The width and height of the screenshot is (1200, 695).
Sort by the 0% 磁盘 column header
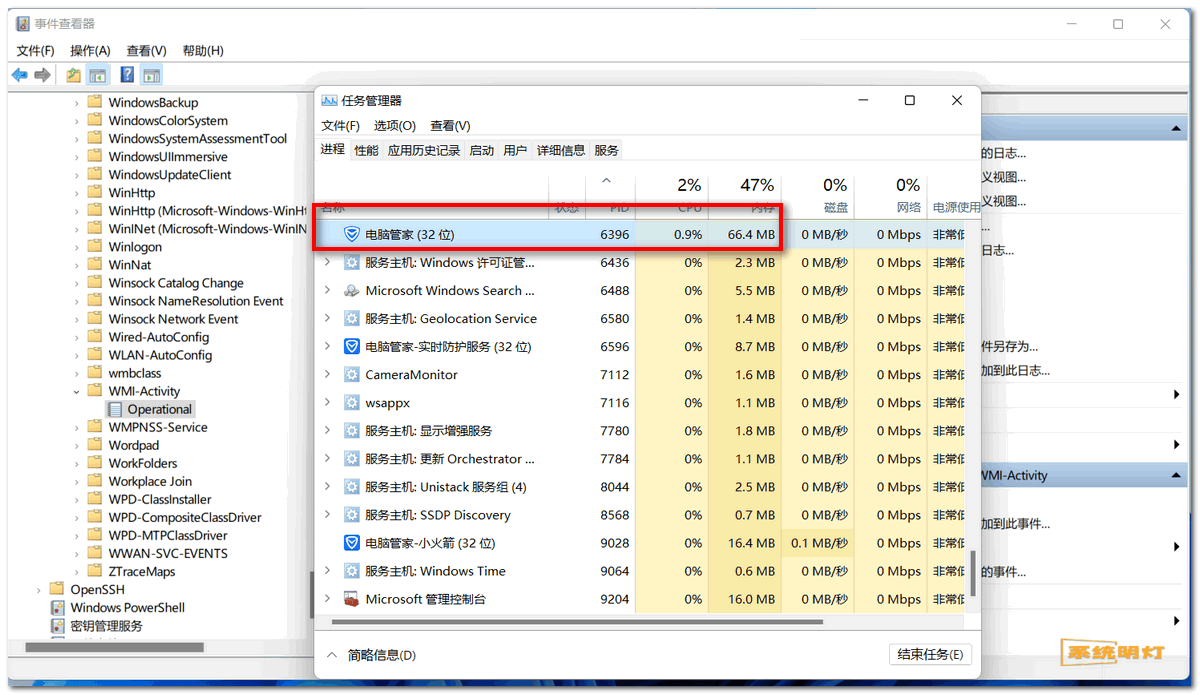click(818, 195)
